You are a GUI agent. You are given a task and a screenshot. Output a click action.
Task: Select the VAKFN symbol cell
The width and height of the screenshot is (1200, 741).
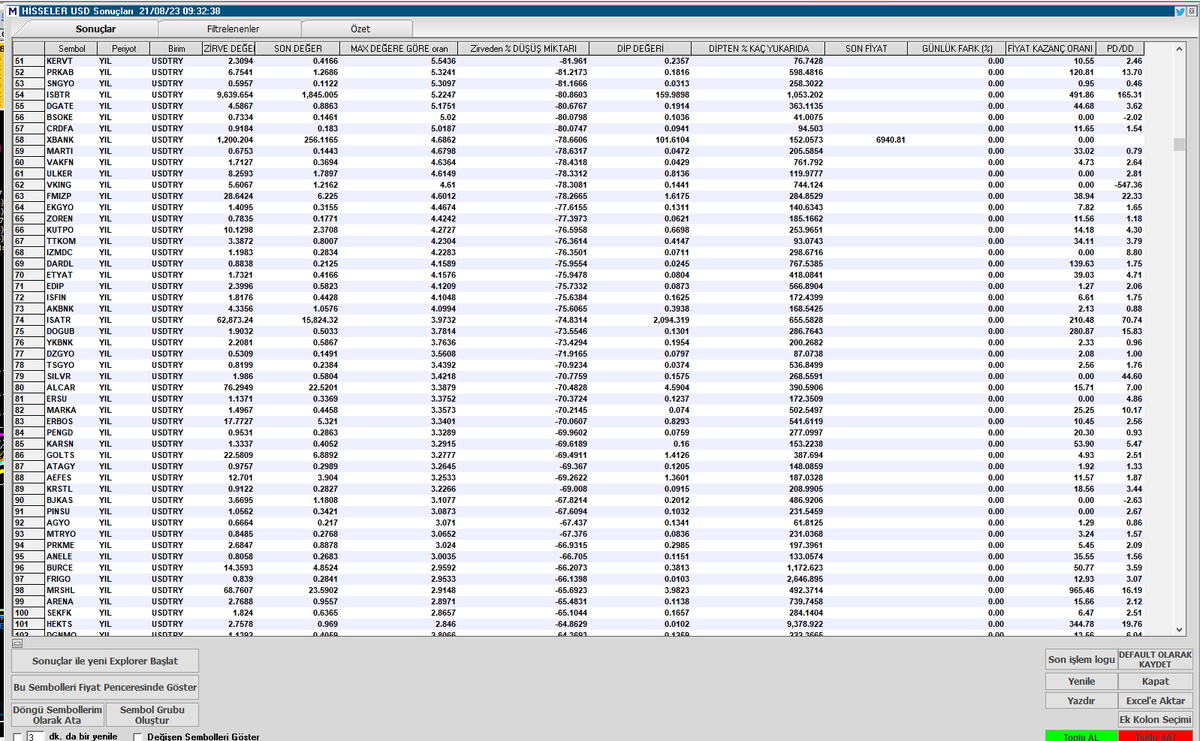(71, 162)
